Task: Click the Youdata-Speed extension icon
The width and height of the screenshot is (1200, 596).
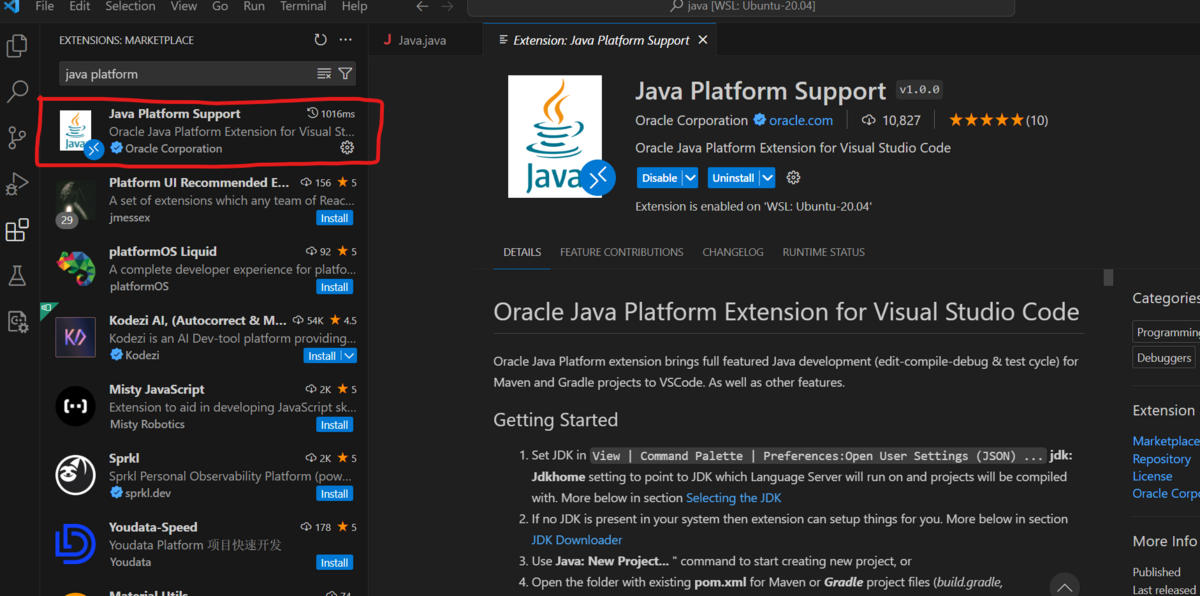Action: [x=75, y=545]
